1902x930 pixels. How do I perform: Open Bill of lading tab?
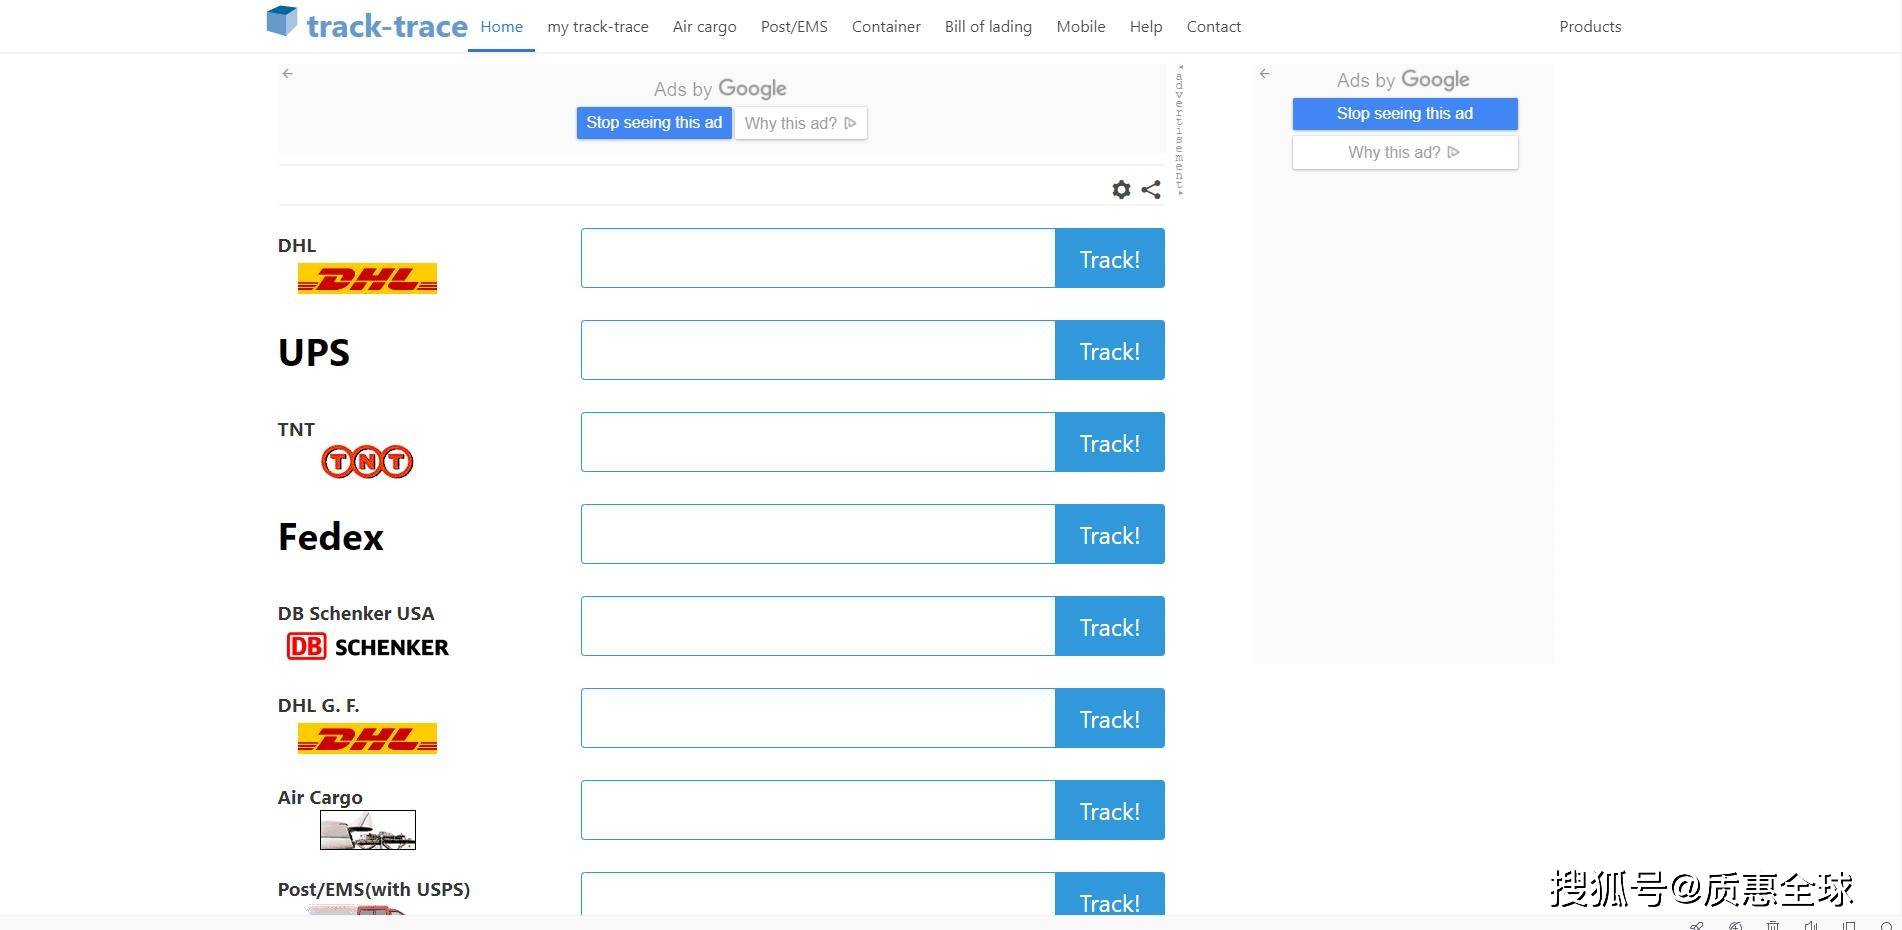click(988, 27)
